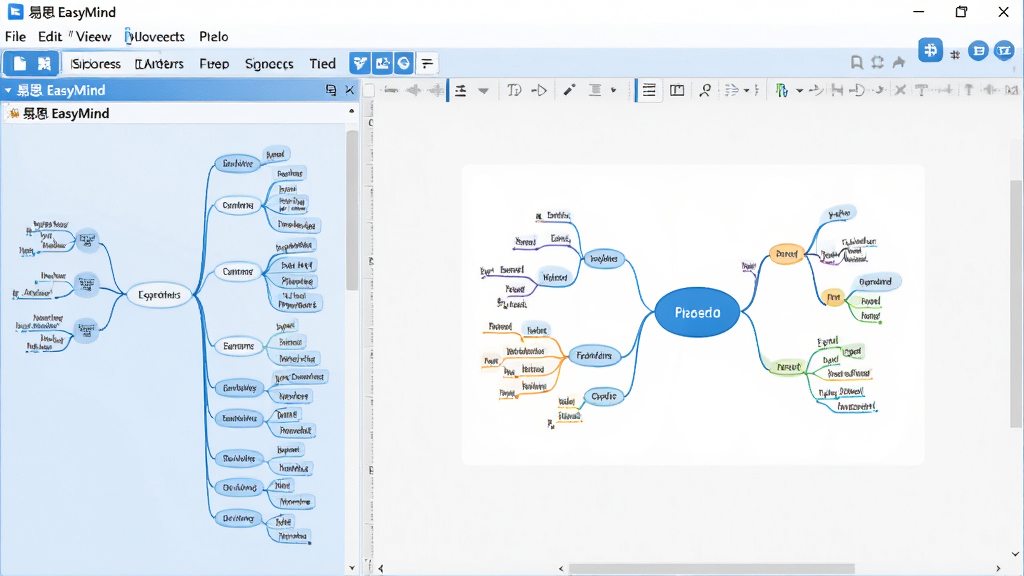Click the bookmark icon
This screenshot has width=1024, height=576.
(x=857, y=62)
